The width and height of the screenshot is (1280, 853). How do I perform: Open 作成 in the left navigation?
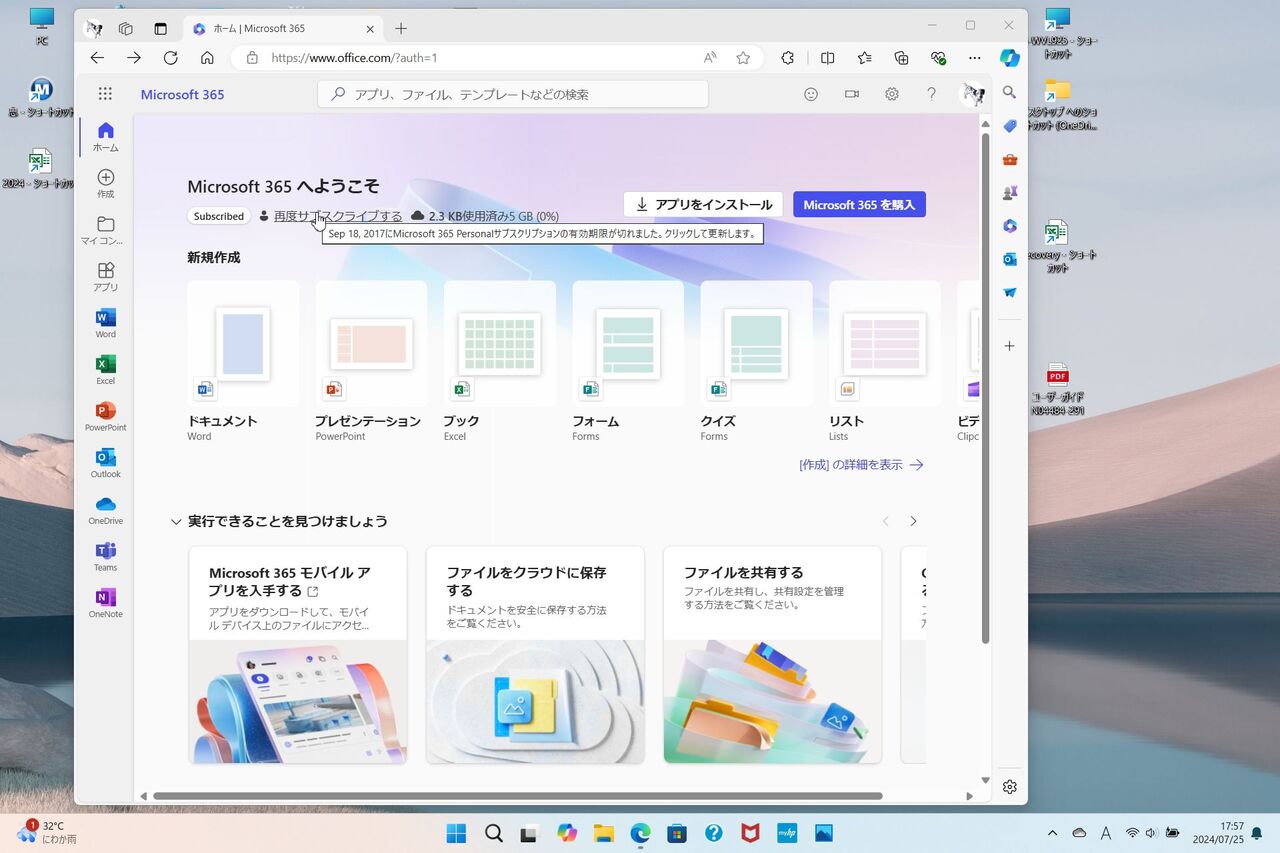[x=106, y=184]
